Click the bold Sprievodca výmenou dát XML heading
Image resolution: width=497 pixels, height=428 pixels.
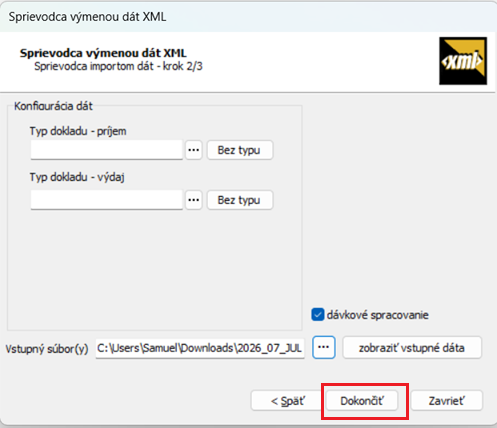pos(103,53)
